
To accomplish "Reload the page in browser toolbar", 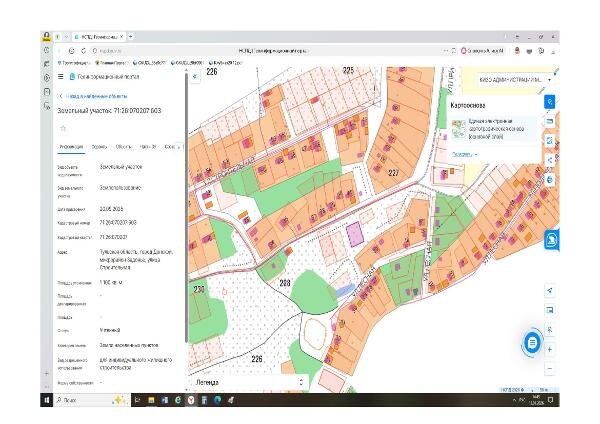I will point(83,51).
